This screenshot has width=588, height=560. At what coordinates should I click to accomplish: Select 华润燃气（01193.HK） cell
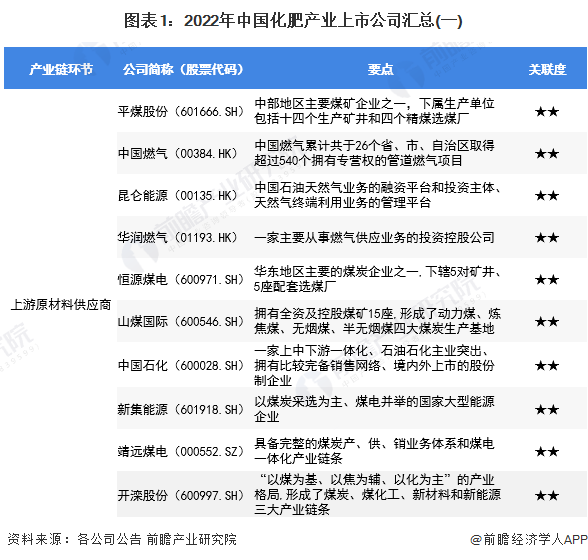(178, 237)
